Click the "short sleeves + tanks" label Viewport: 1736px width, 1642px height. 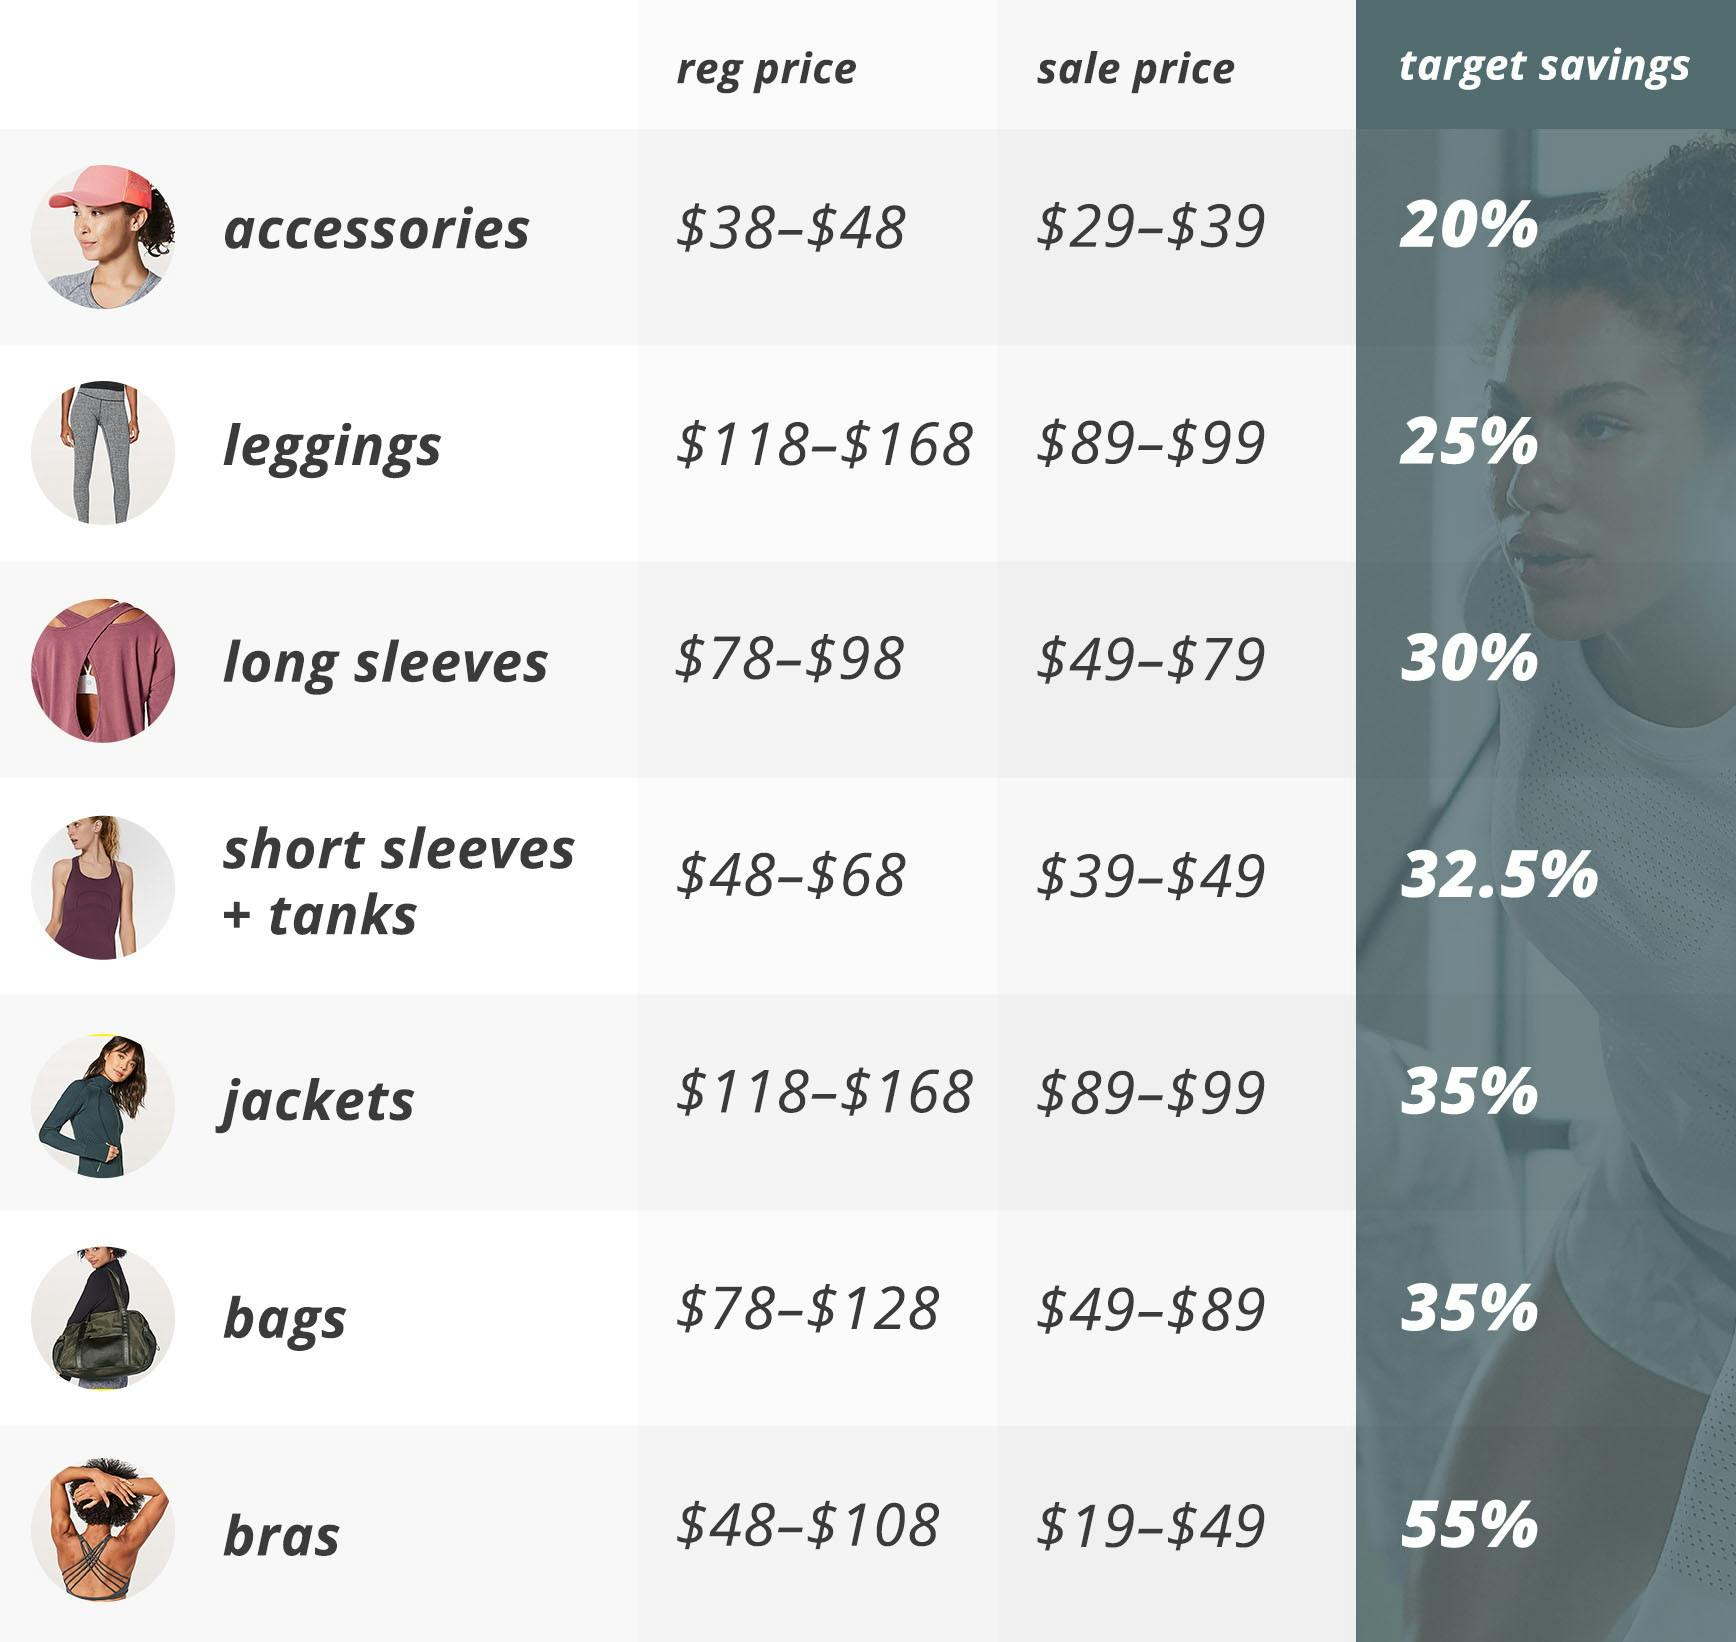point(397,882)
